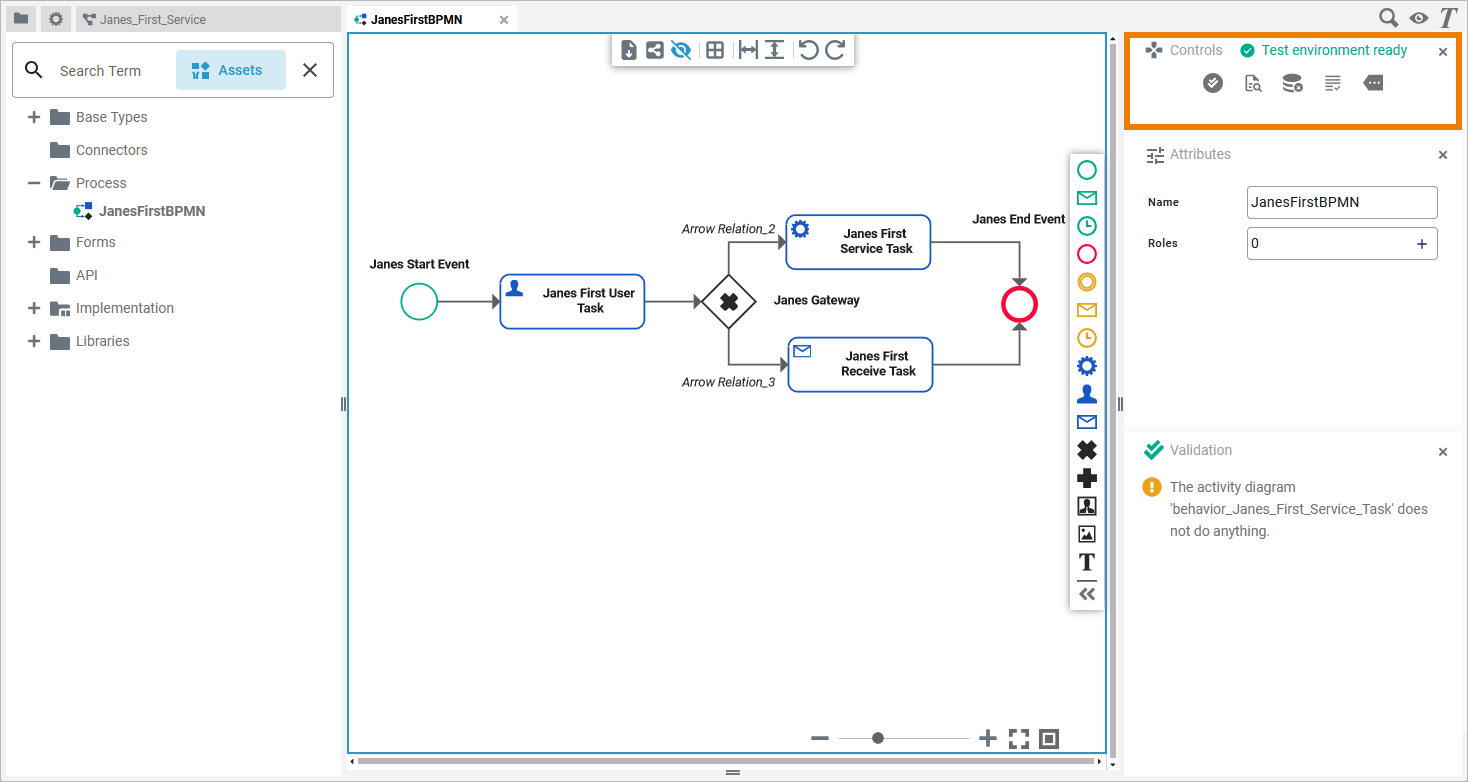Viewport: 1468px width, 782px height.
Task: Select the parallel gateway plus palette tool
Action: [x=1087, y=478]
